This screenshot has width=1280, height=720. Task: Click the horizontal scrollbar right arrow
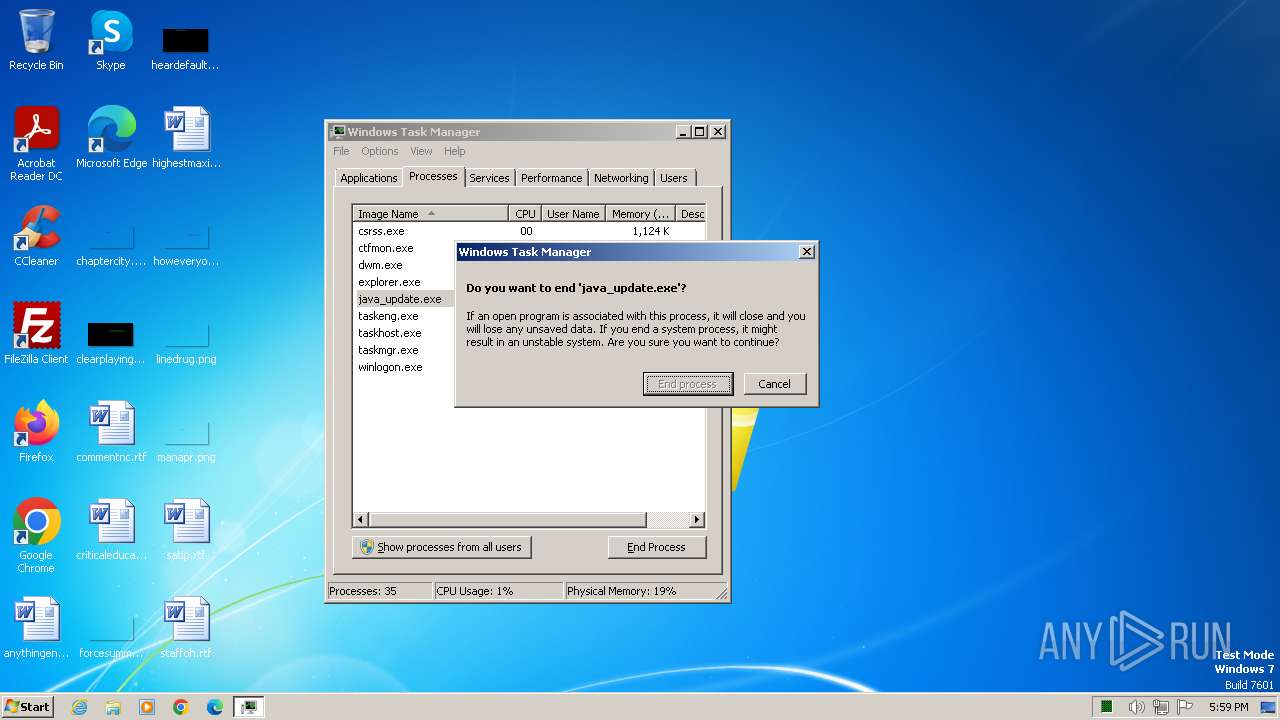click(x=697, y=520)
